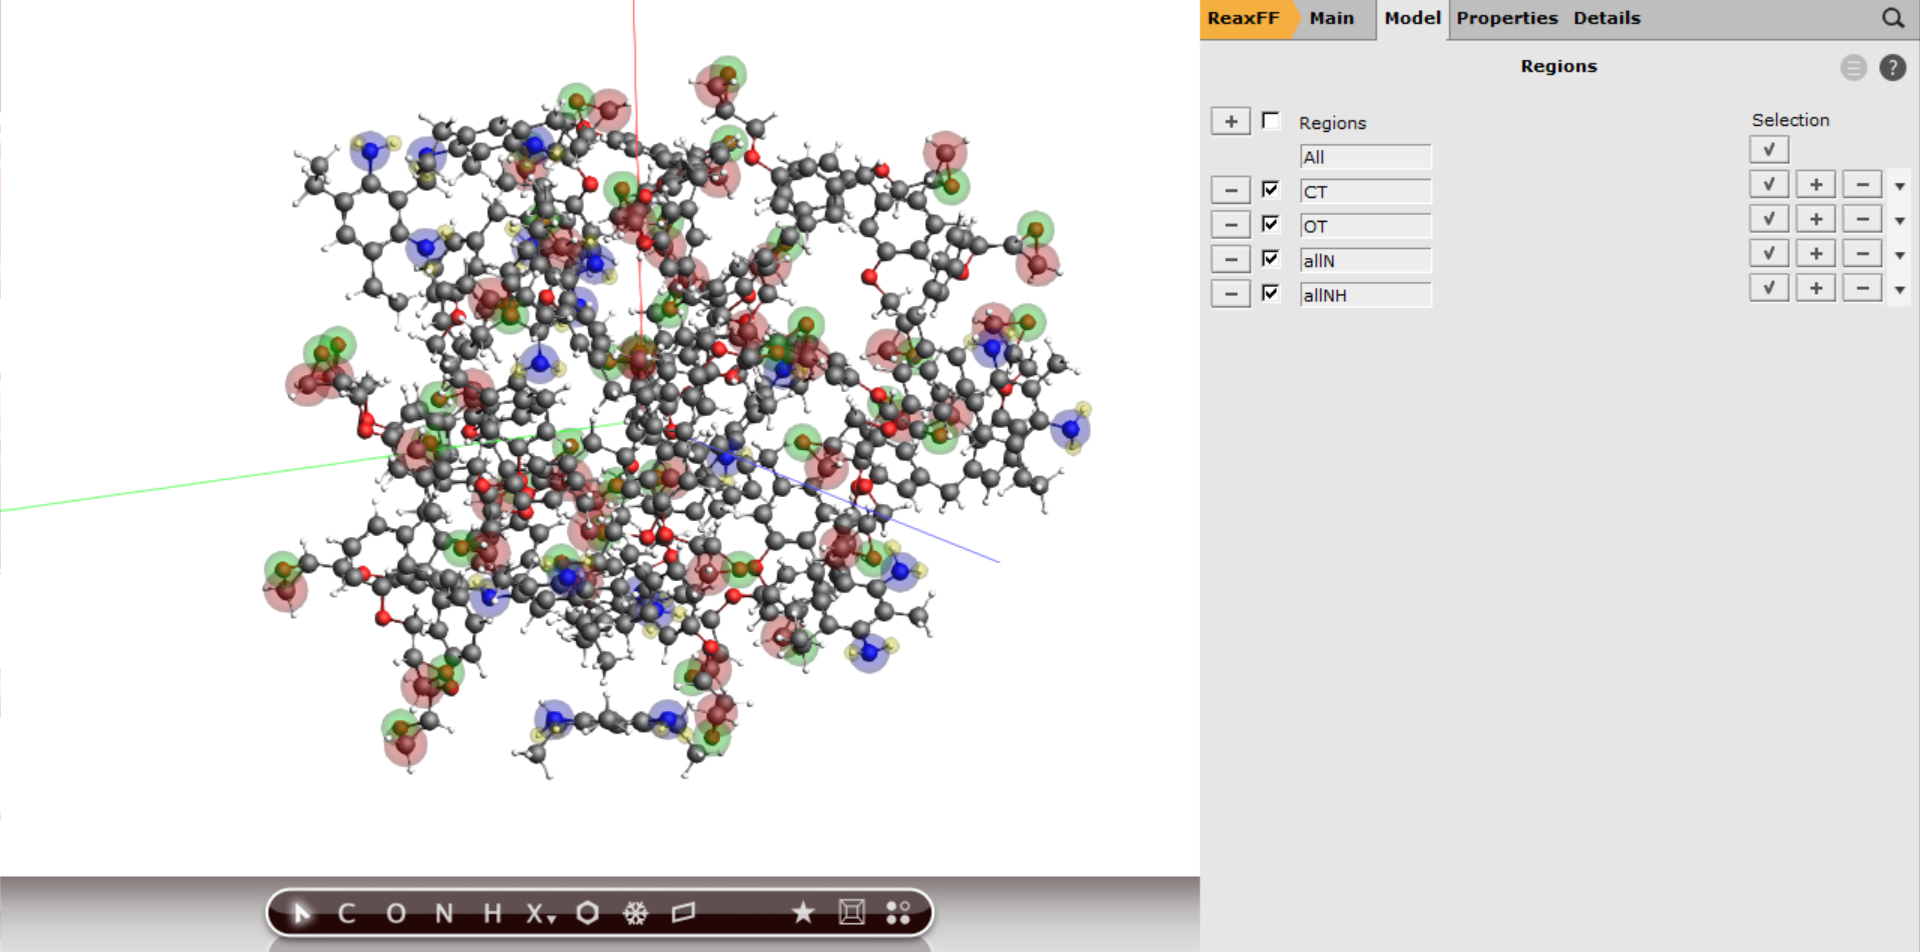Image resolution: width=1920 pixels, height=952 pixels.
Task: Open the help question mark icon
Action: click(x=1892, y=68)
